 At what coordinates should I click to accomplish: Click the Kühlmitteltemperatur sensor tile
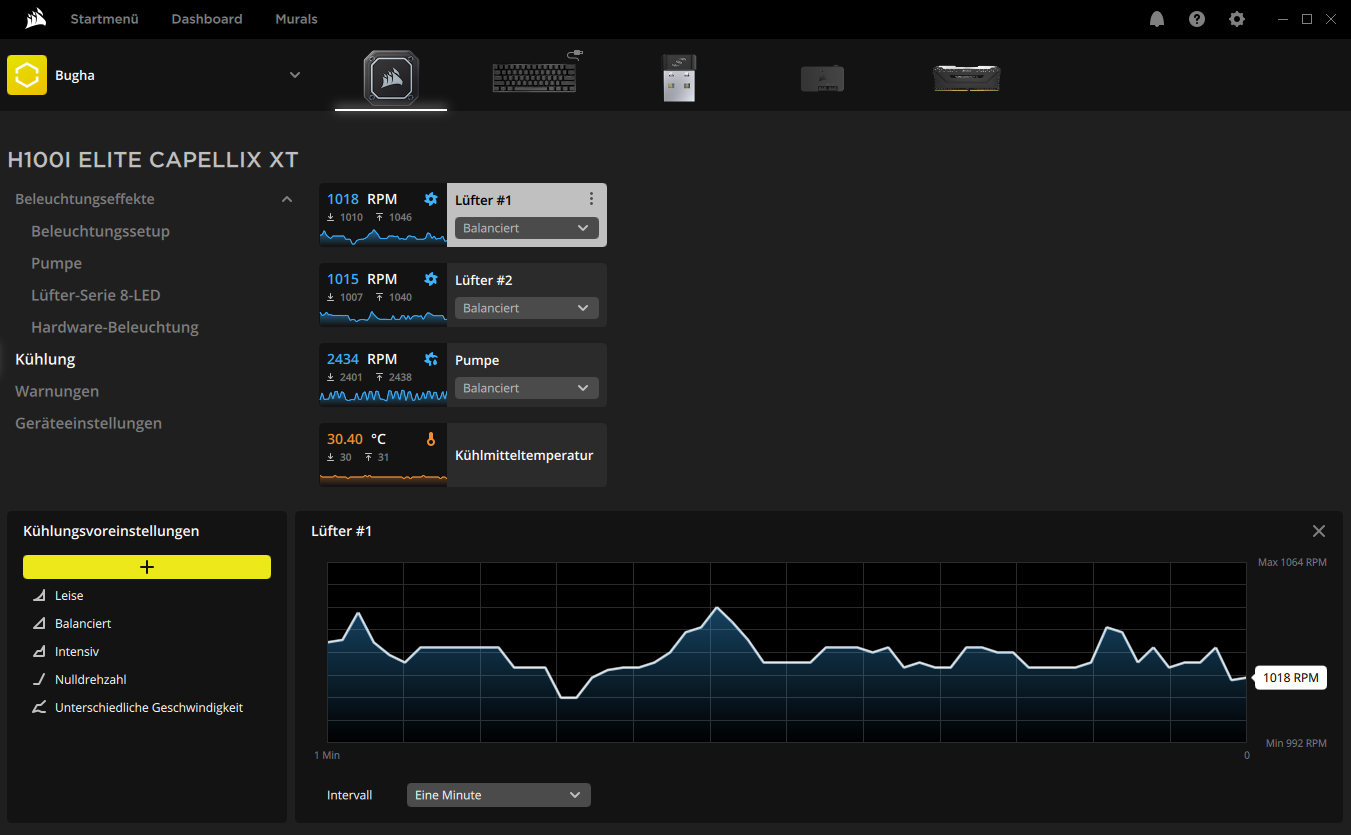pos(463,455)
